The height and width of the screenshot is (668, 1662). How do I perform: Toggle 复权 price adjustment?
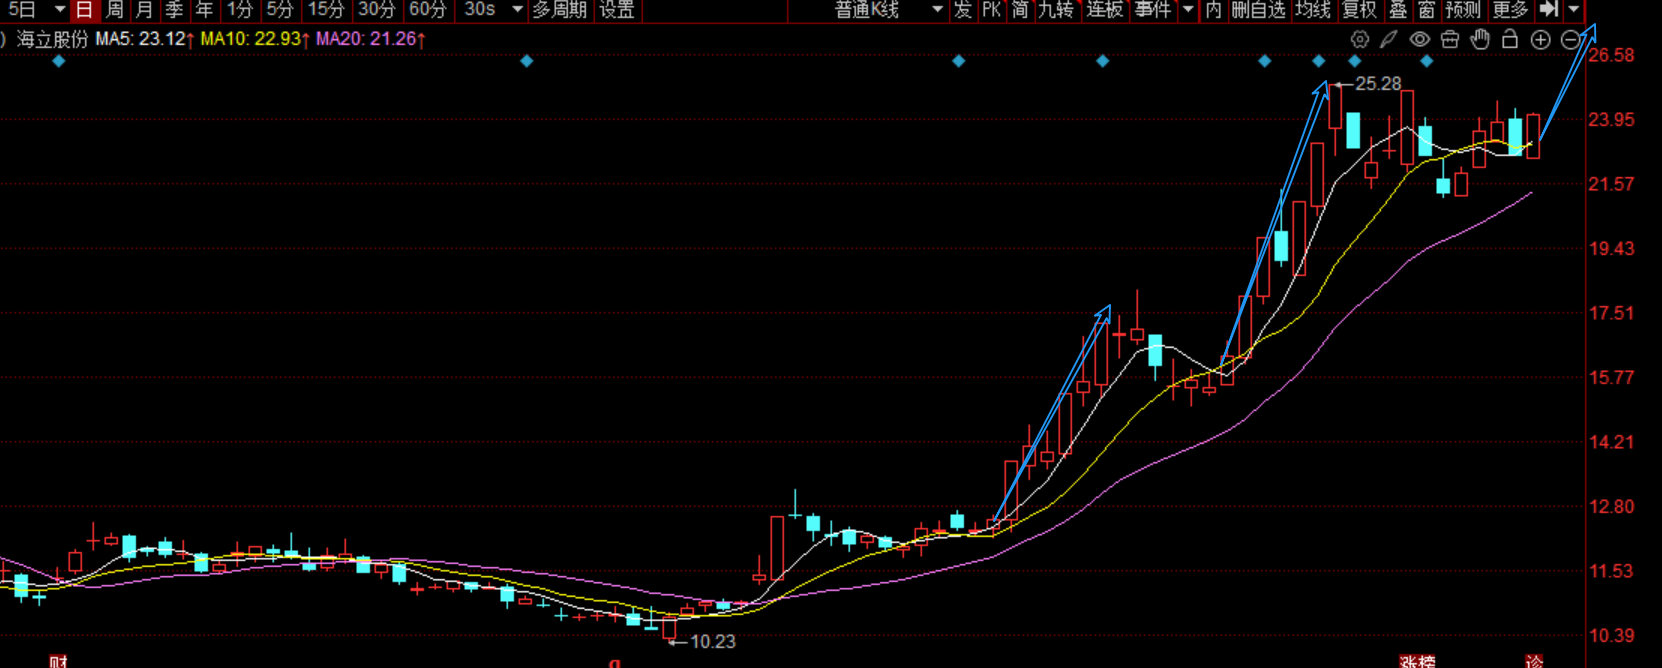pos(1360,9)
